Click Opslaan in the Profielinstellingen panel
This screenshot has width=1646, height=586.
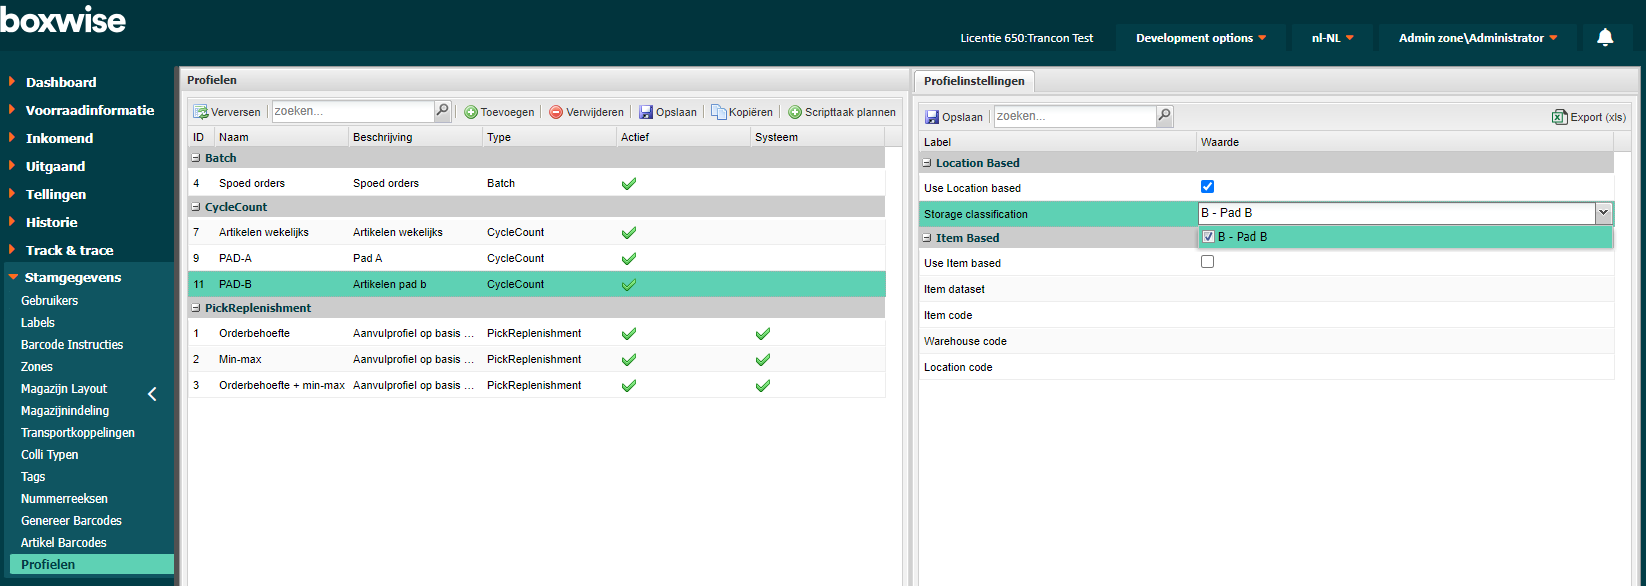pos(954,117)
